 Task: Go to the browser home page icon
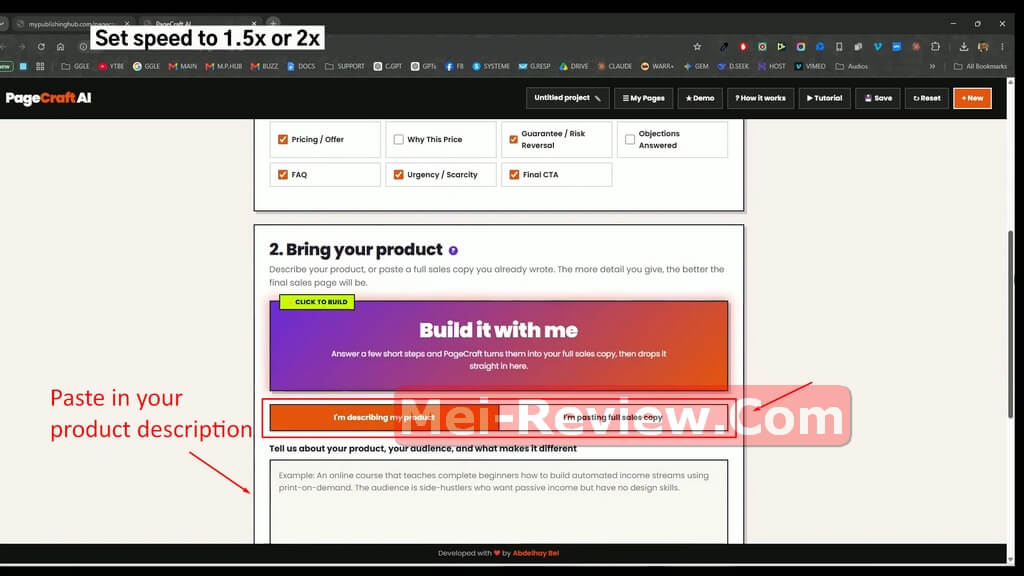pos(60,47)
